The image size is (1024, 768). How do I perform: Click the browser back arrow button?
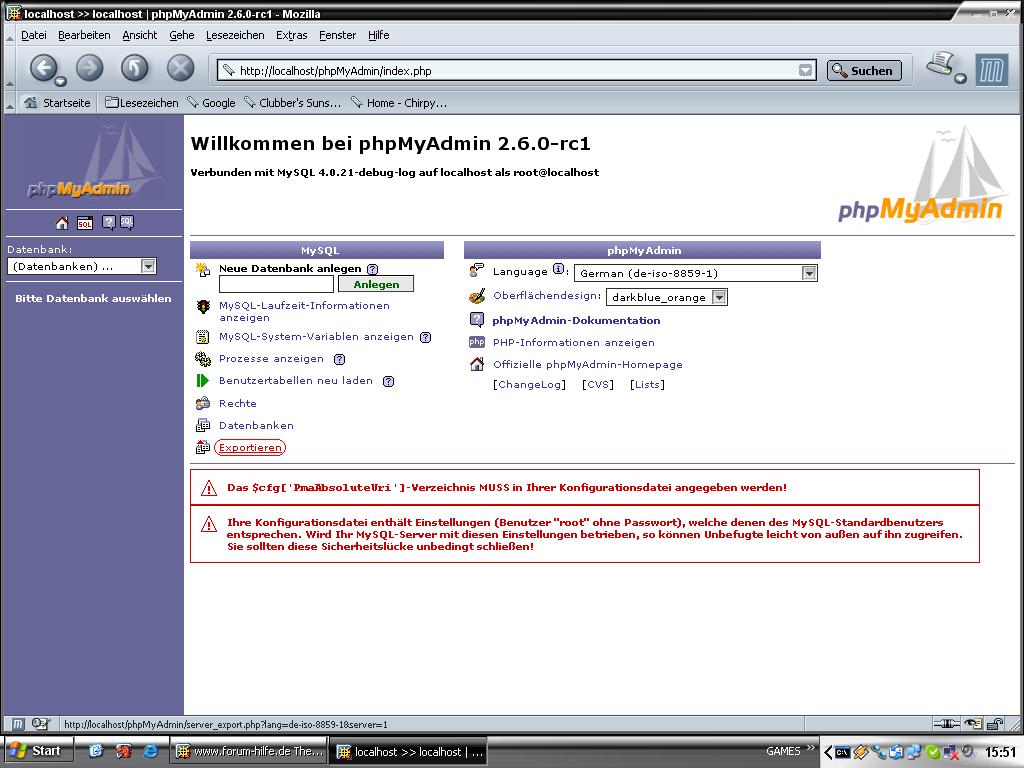43,68
